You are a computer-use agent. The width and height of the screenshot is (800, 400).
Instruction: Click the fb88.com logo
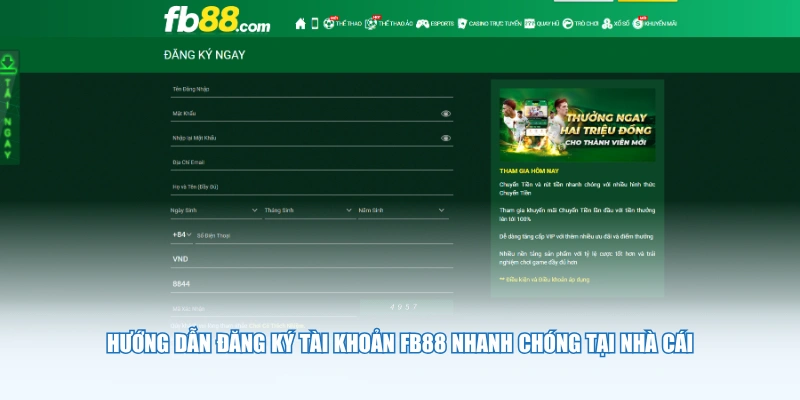(x=217, y=19)
